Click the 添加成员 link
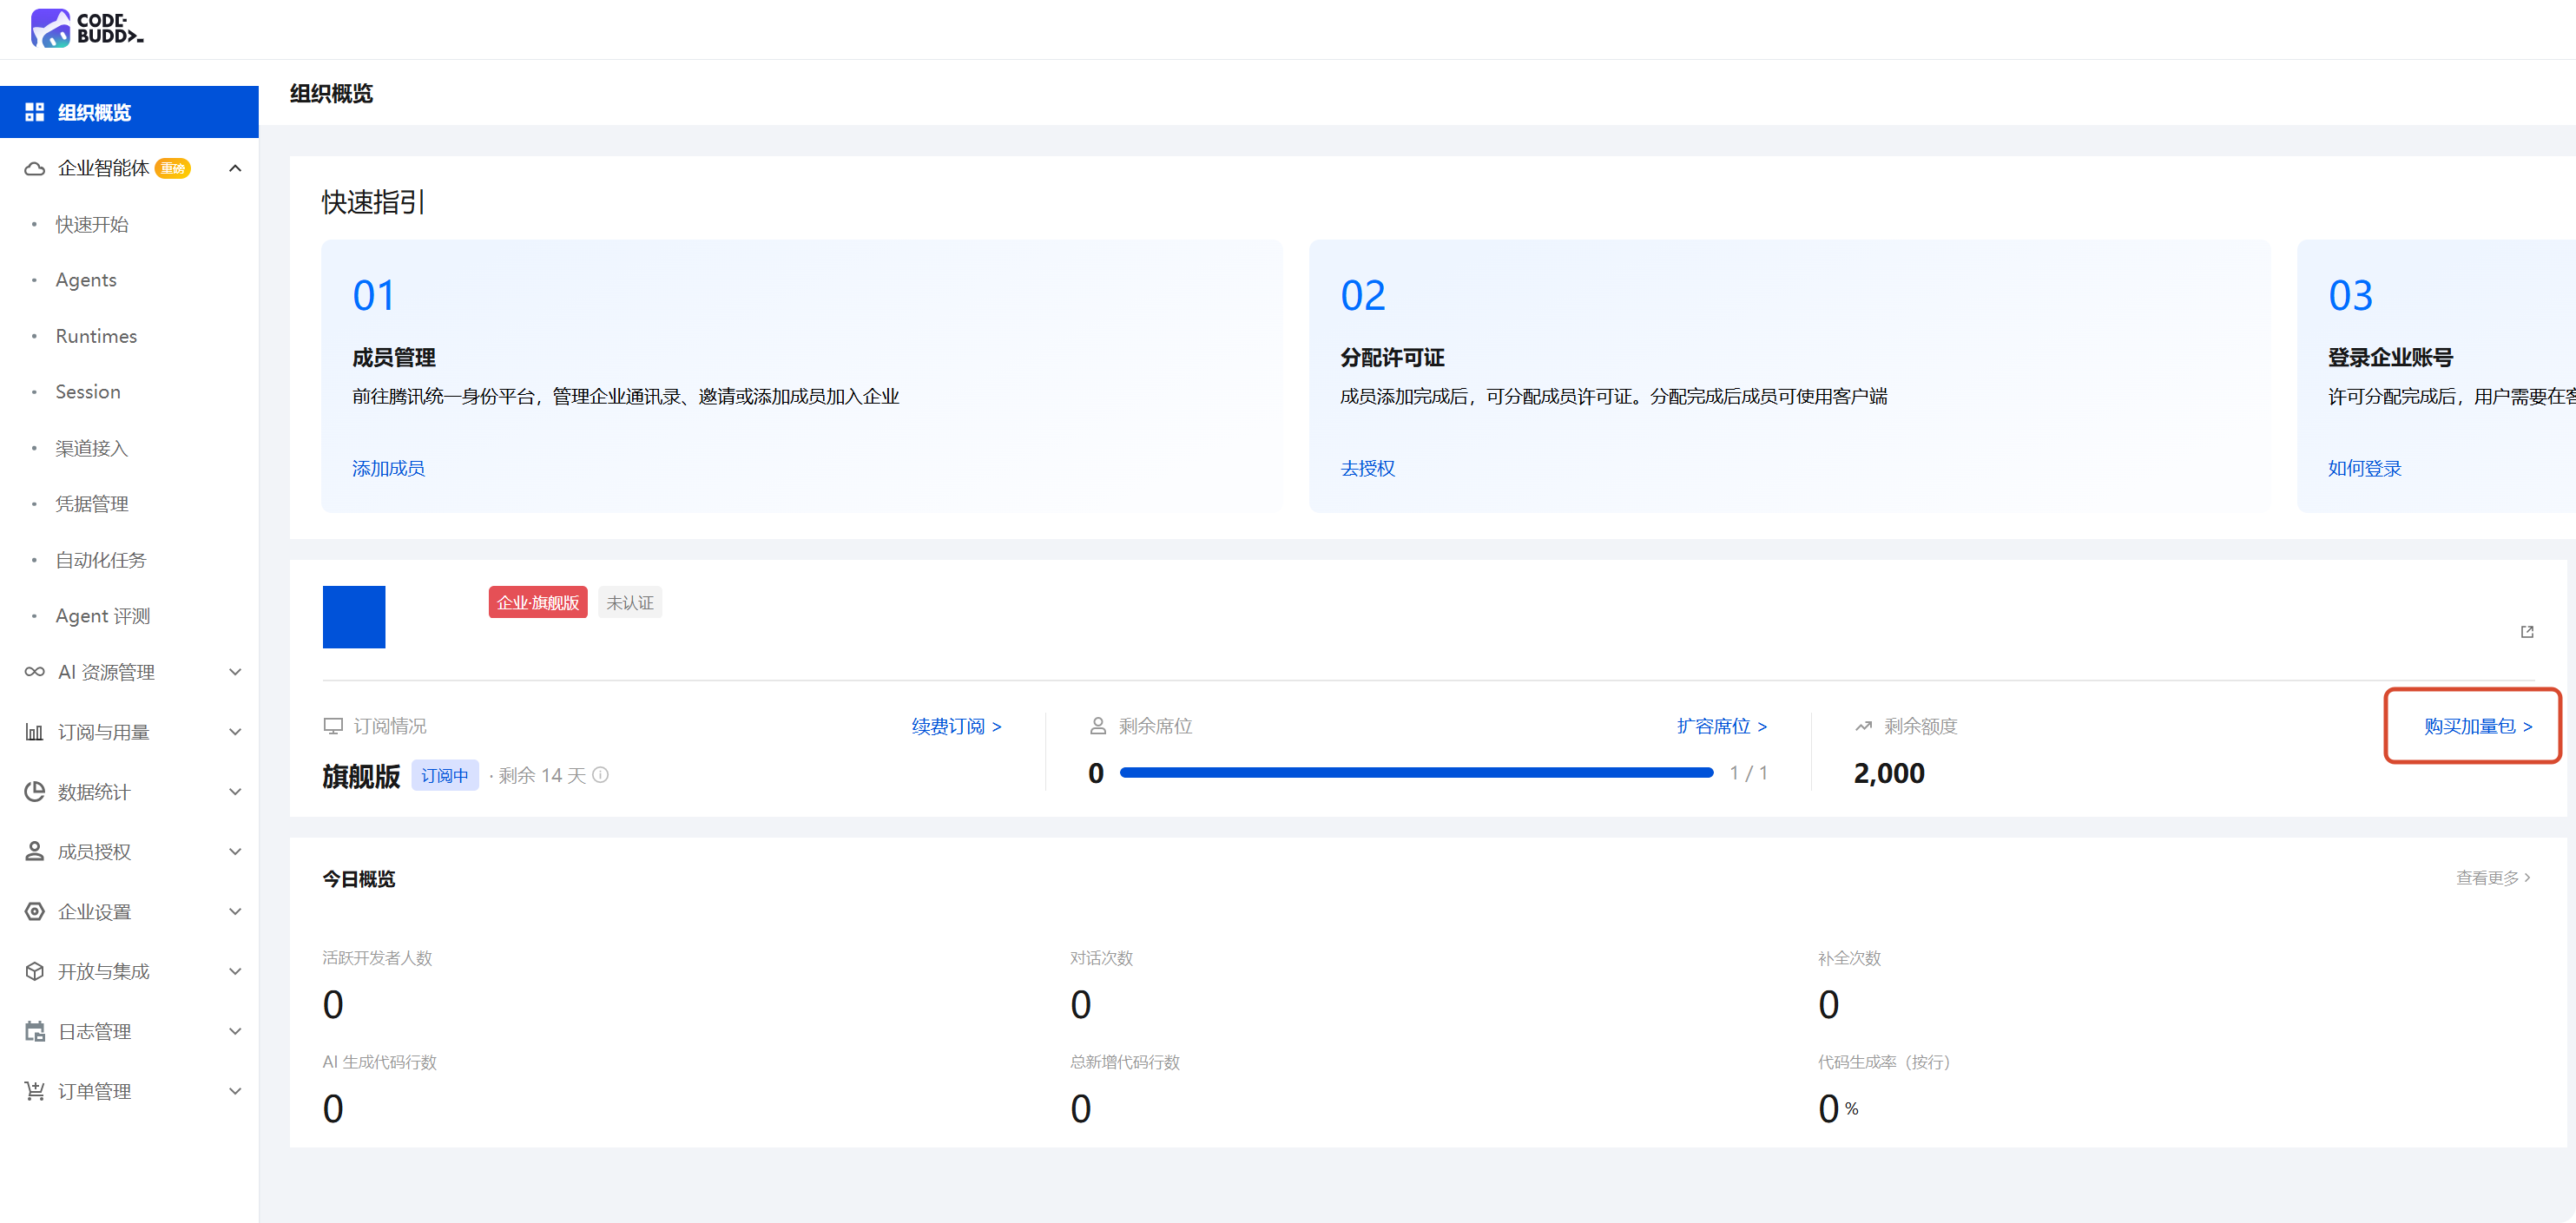 (x=388, y=468)
